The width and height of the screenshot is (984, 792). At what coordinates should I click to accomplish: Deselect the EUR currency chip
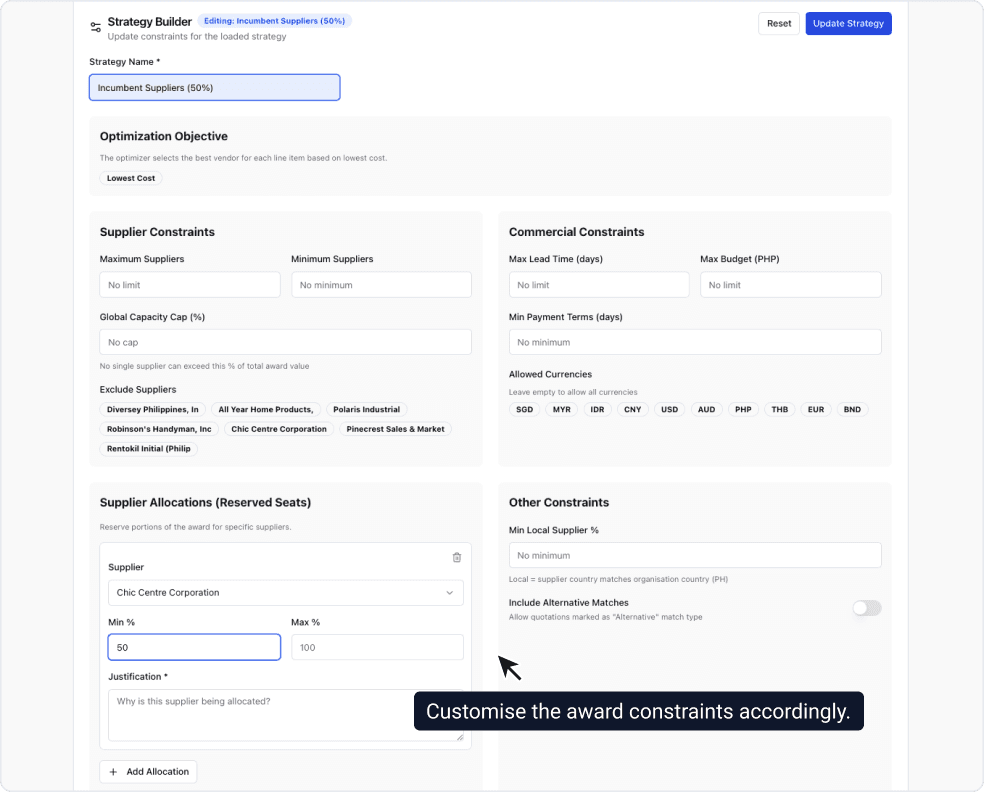[x=815, y=409]
